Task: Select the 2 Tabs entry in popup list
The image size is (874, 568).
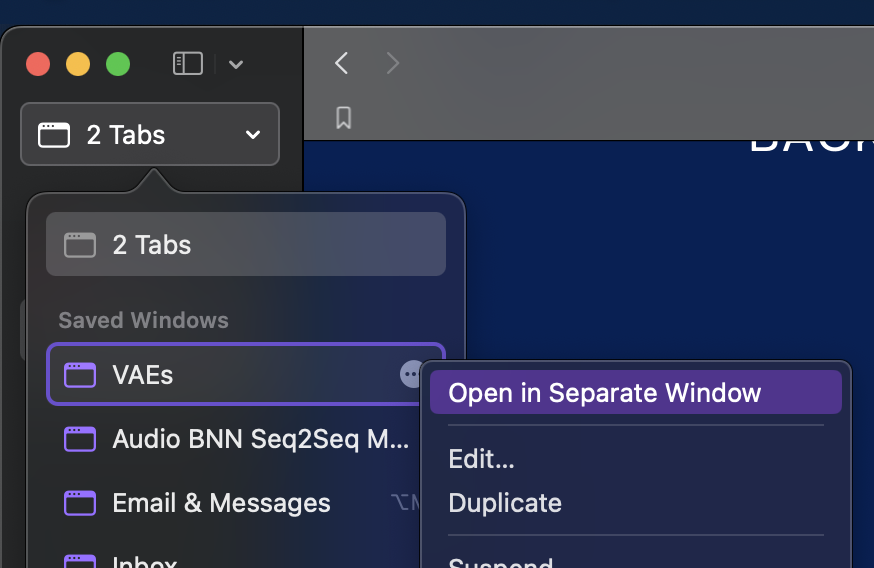Action: coord(245,244)
